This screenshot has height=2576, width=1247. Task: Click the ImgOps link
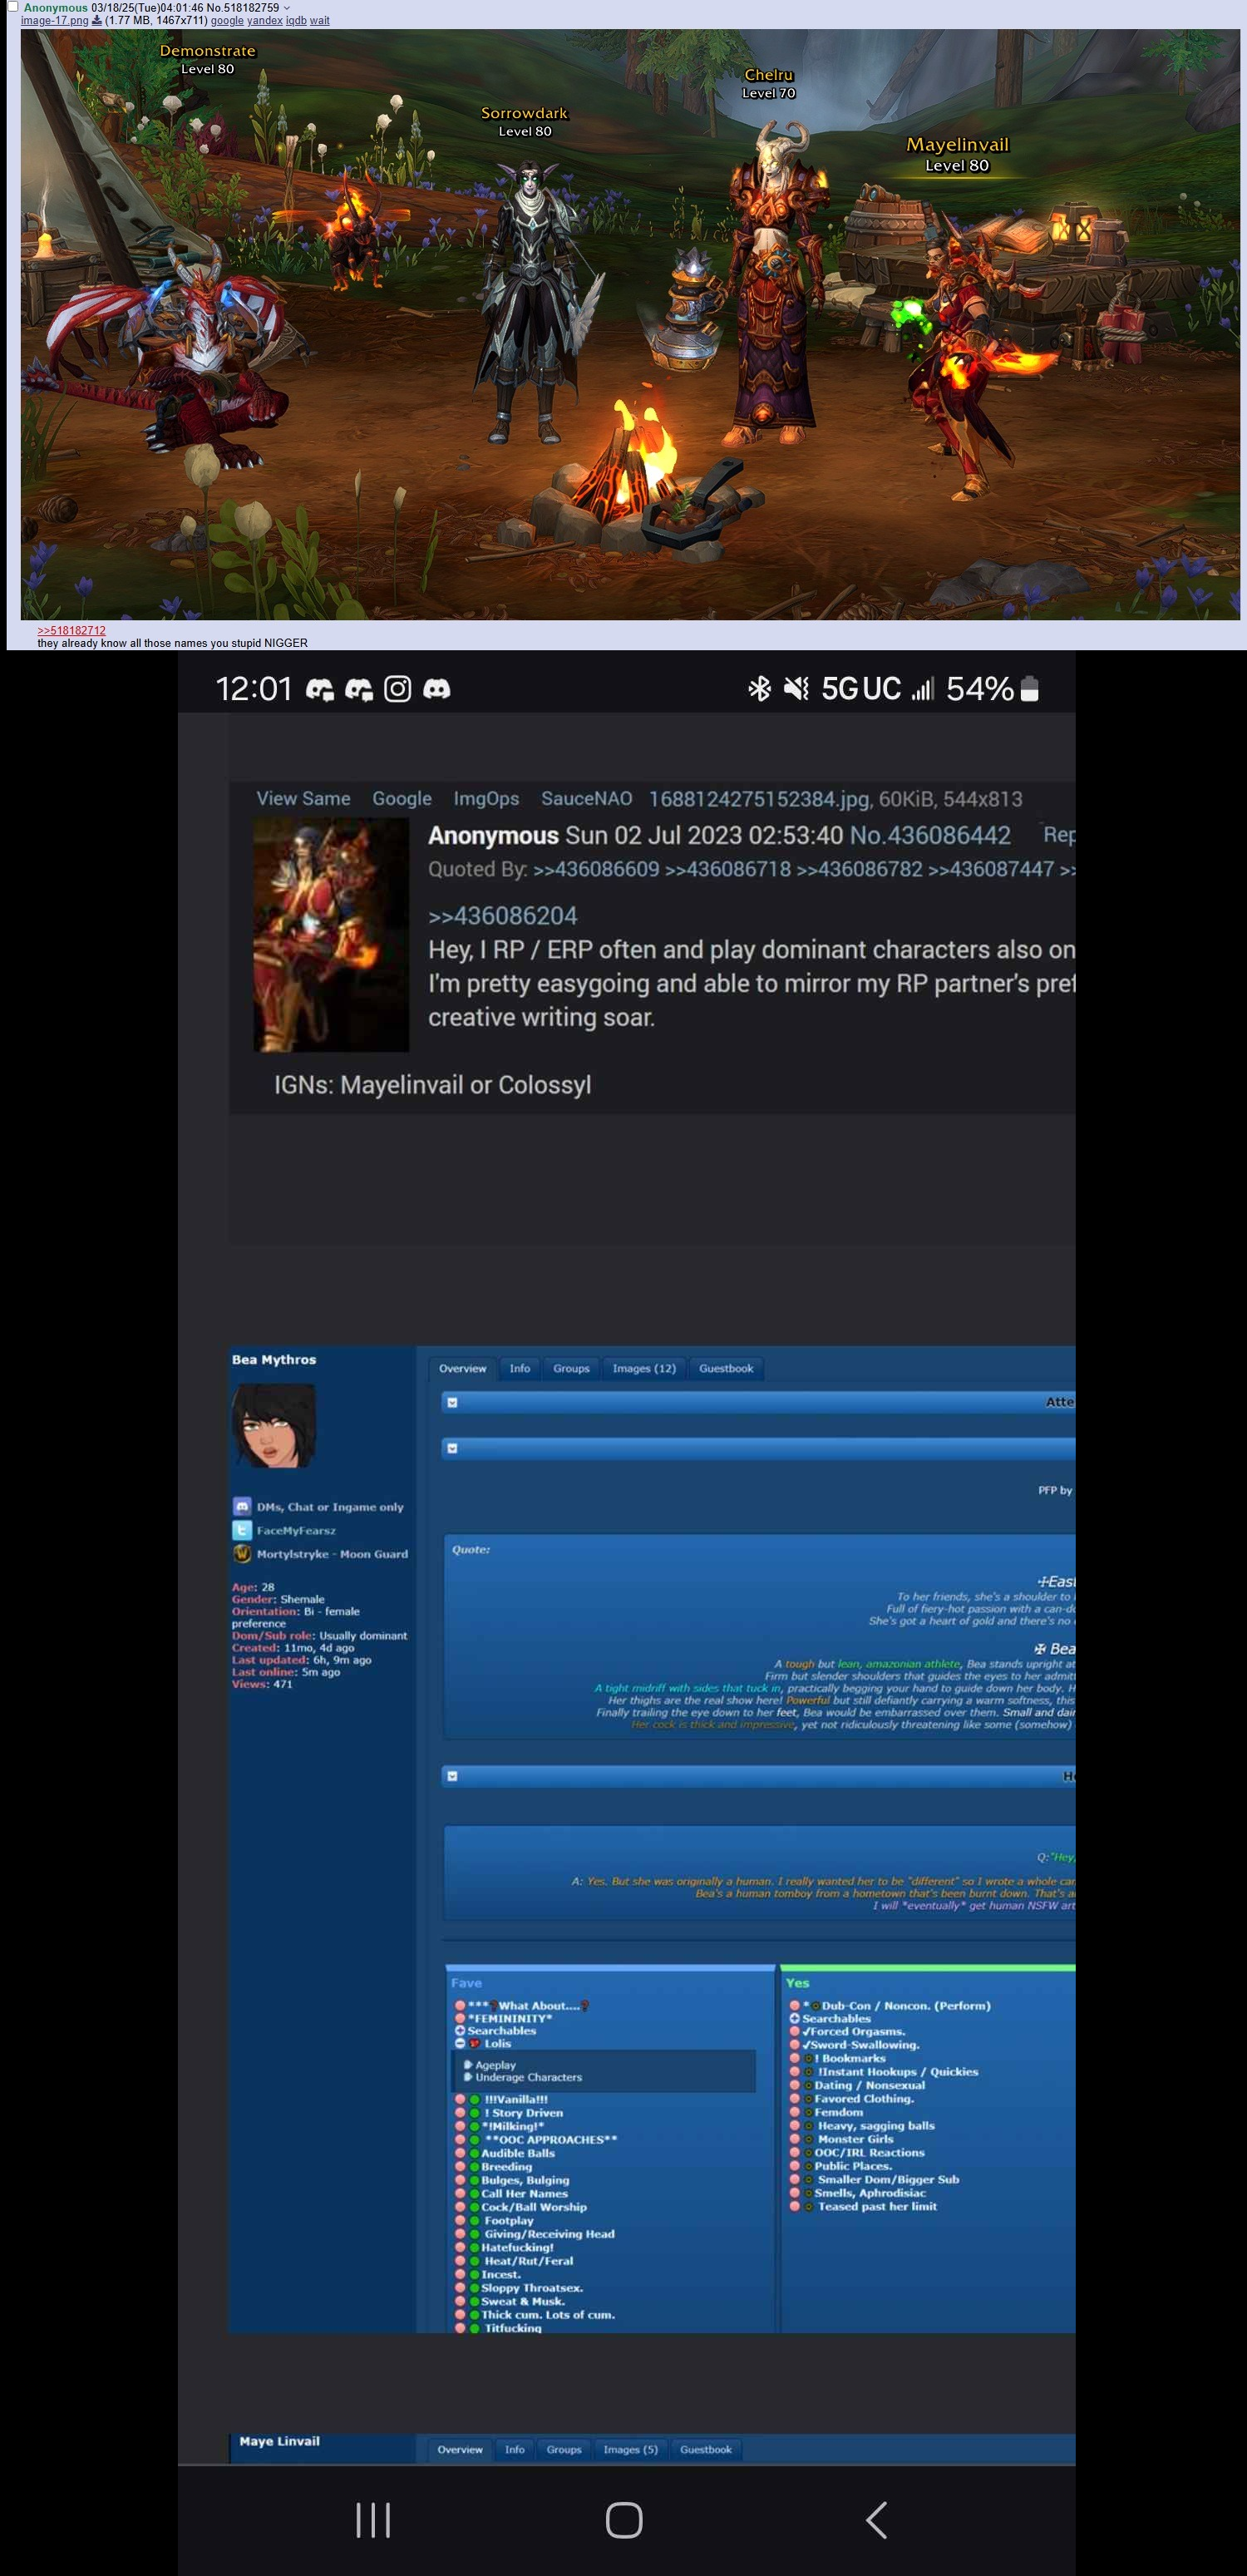486,798
